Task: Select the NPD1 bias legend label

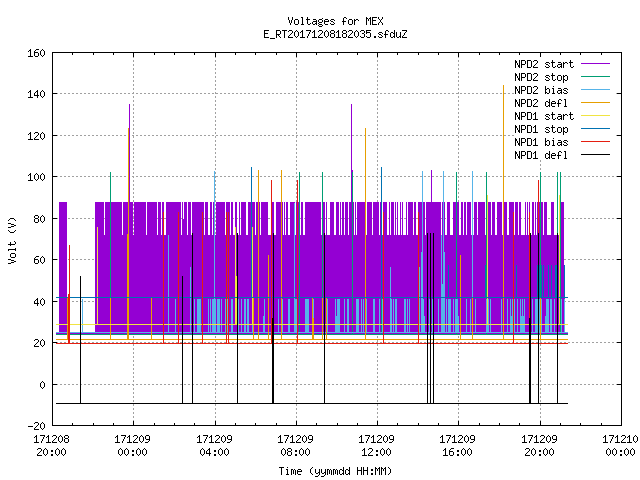Action: click(x=541, y=142)
